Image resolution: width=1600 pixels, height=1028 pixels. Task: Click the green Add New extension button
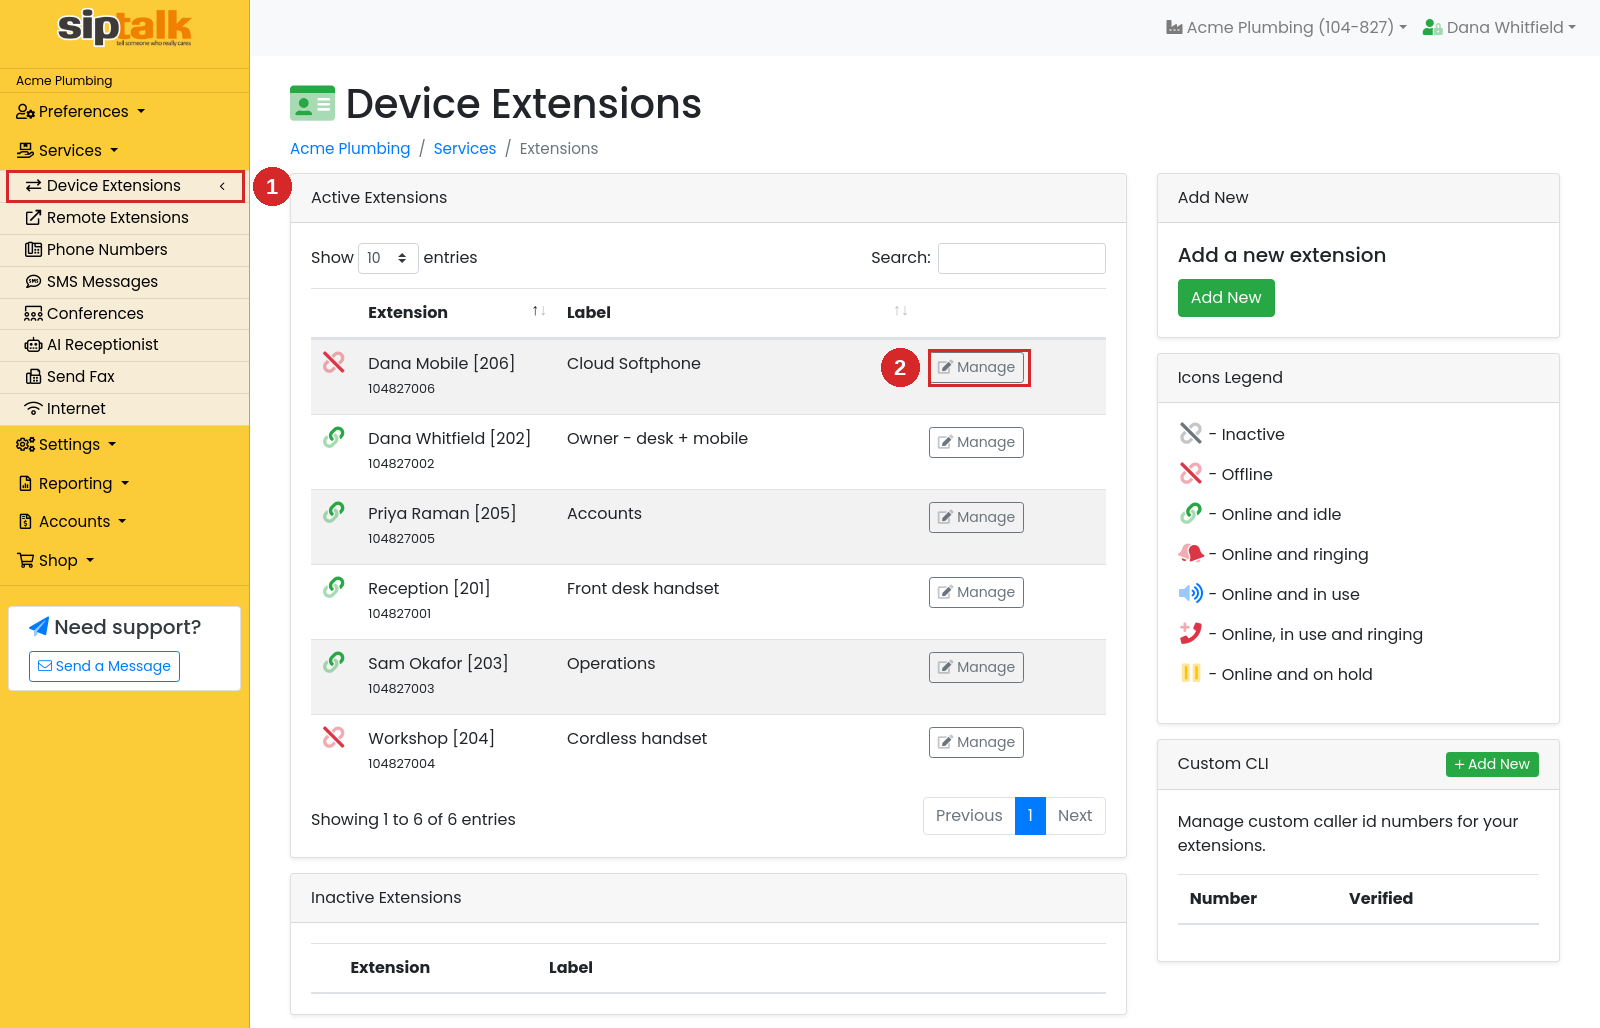[1226, 298]
